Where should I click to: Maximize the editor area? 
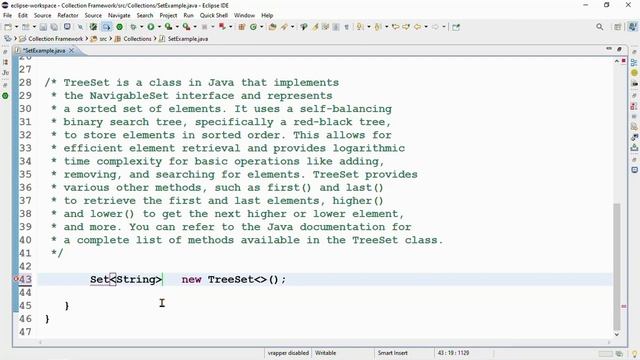click(x=619, y=49)
